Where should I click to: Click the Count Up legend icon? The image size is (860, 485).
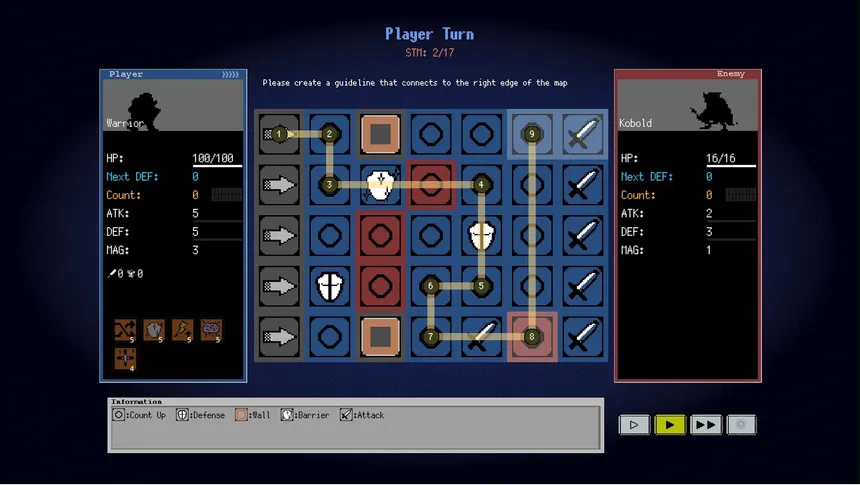(x=118, y=415)
